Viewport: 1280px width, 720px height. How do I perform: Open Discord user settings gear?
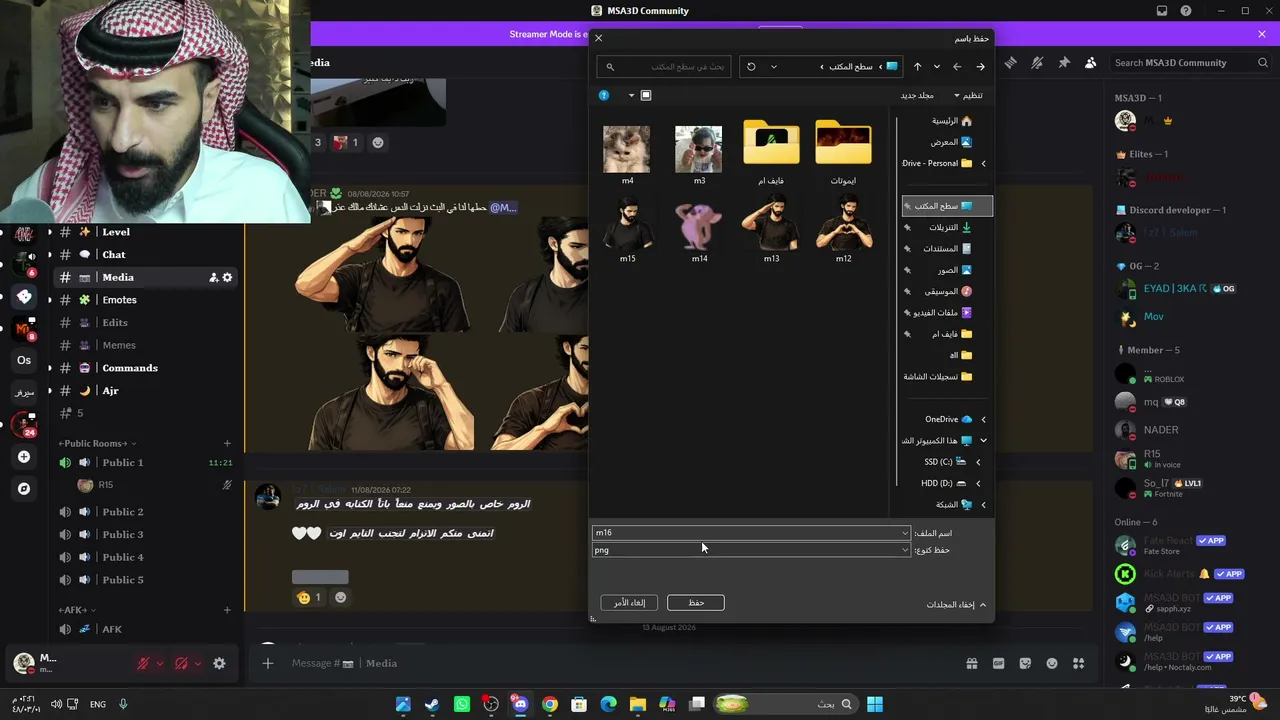[x=219, y=663]
